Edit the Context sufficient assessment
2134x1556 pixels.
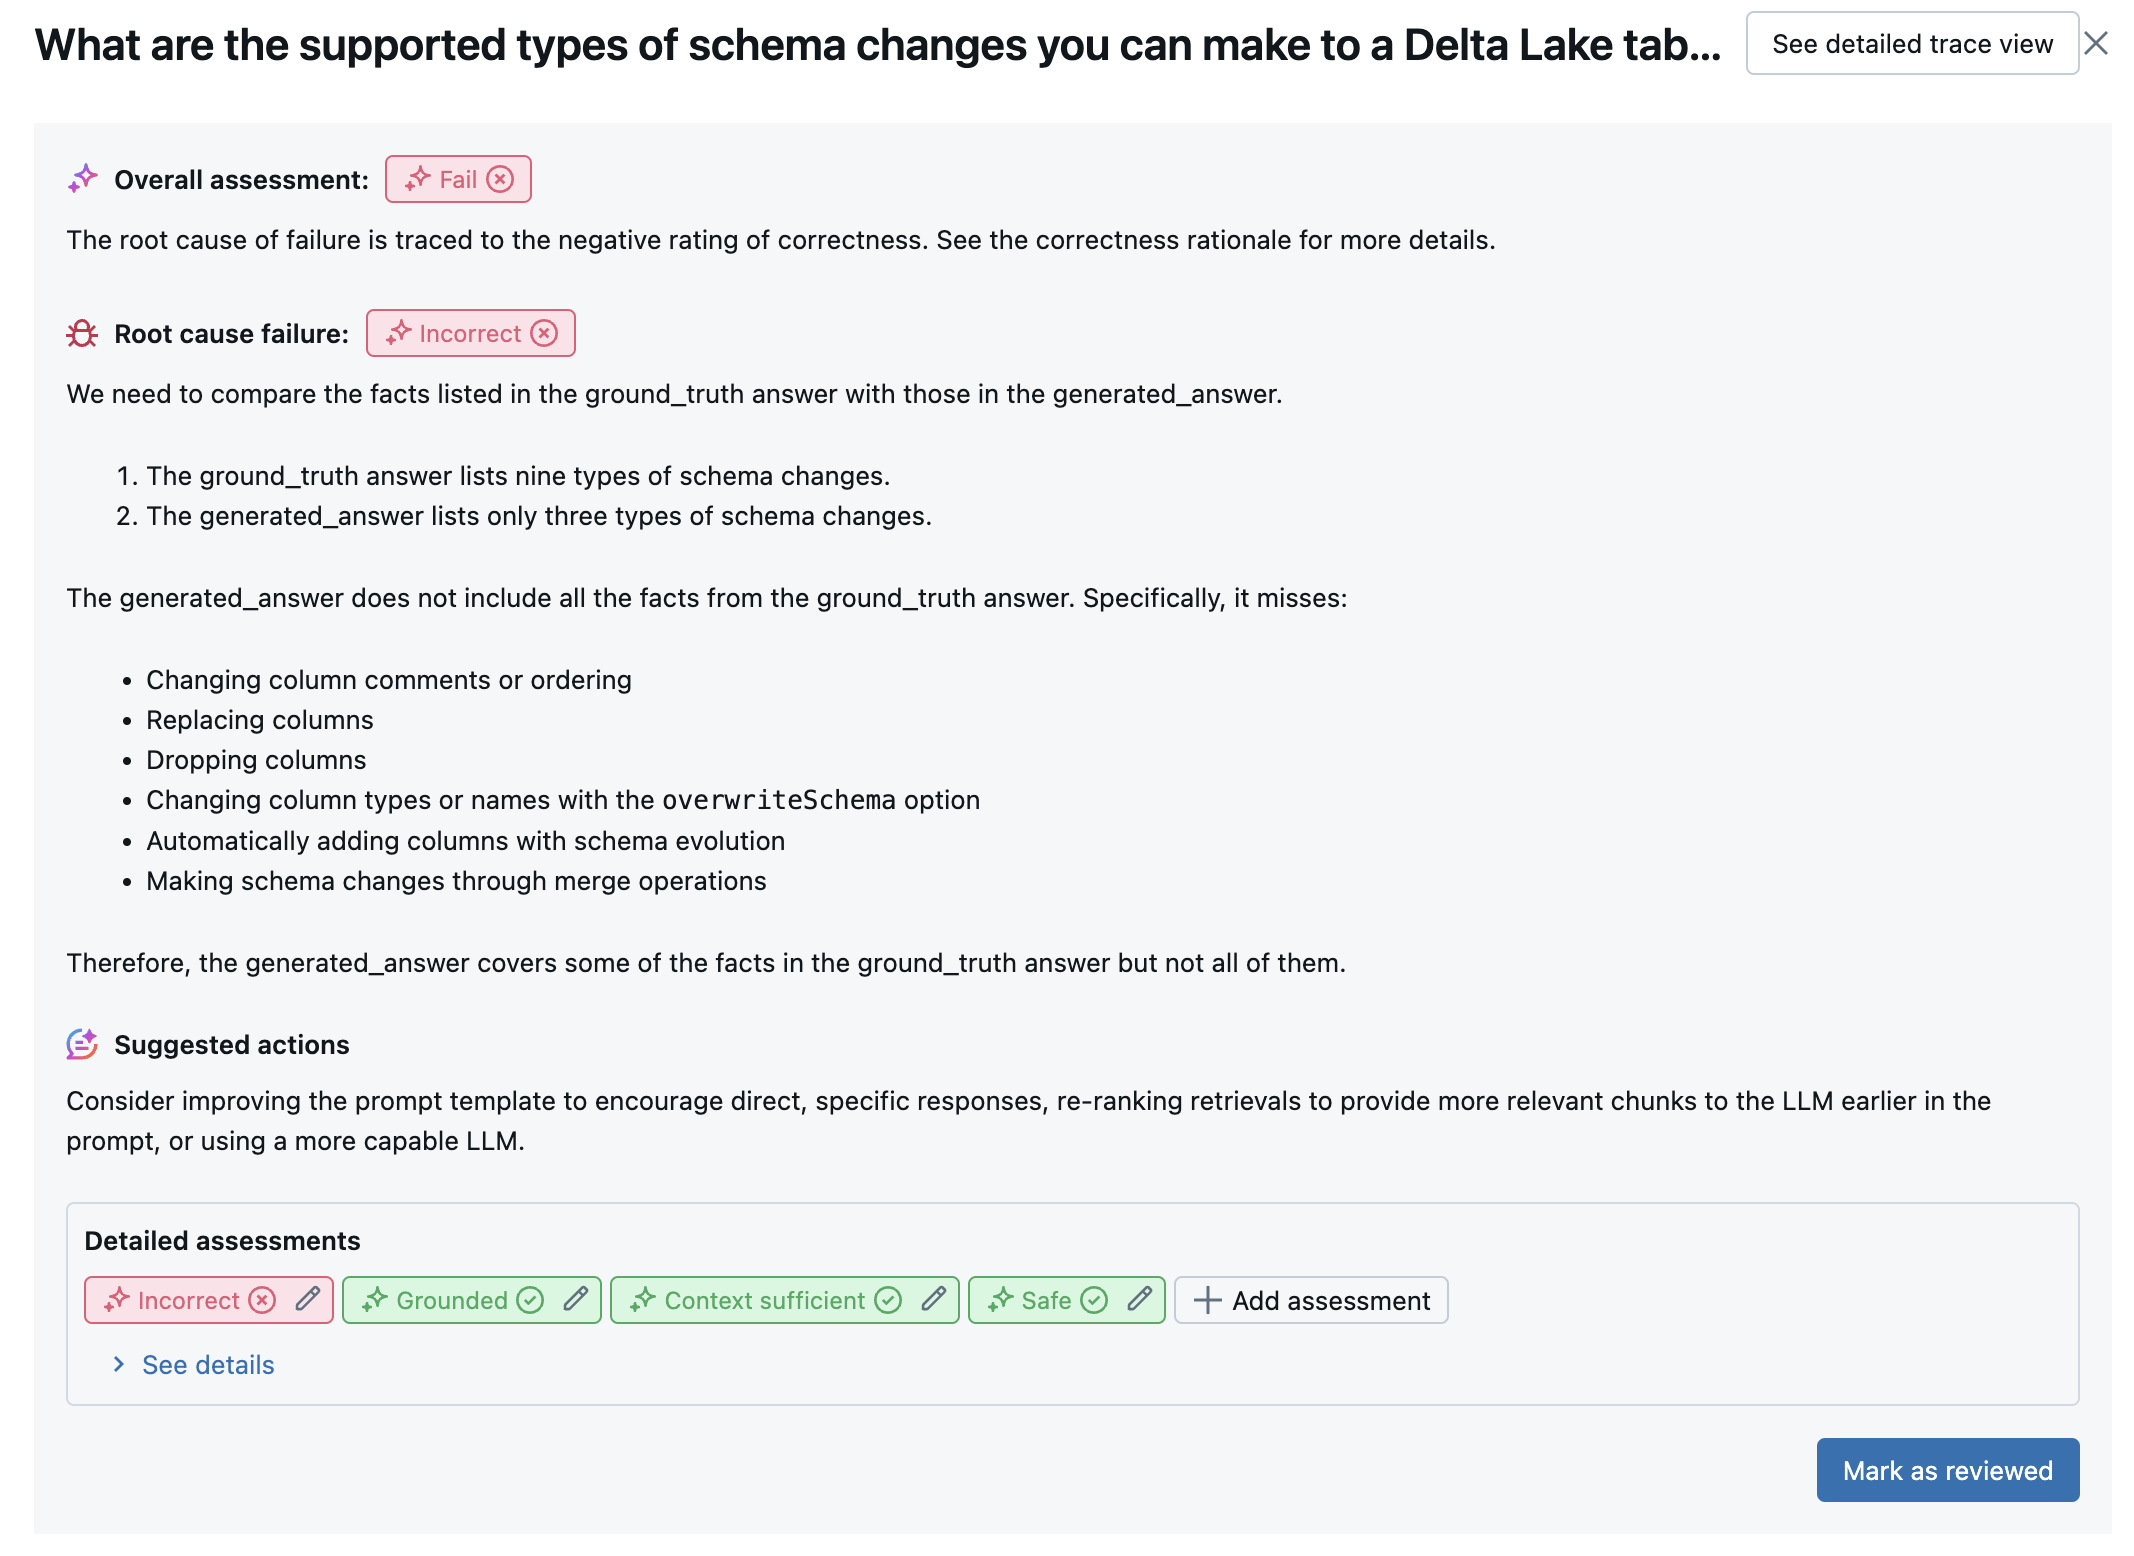coord(933,1299)
